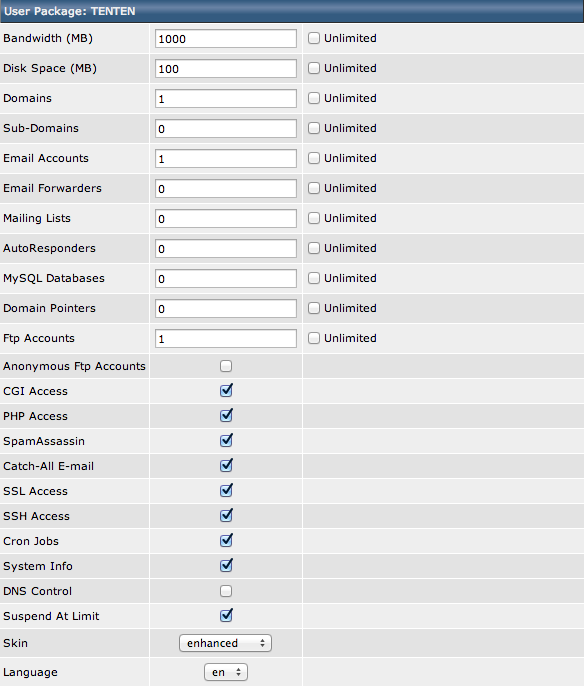Check Unlimited for Email Forwarders

click(x=314, y=188)
